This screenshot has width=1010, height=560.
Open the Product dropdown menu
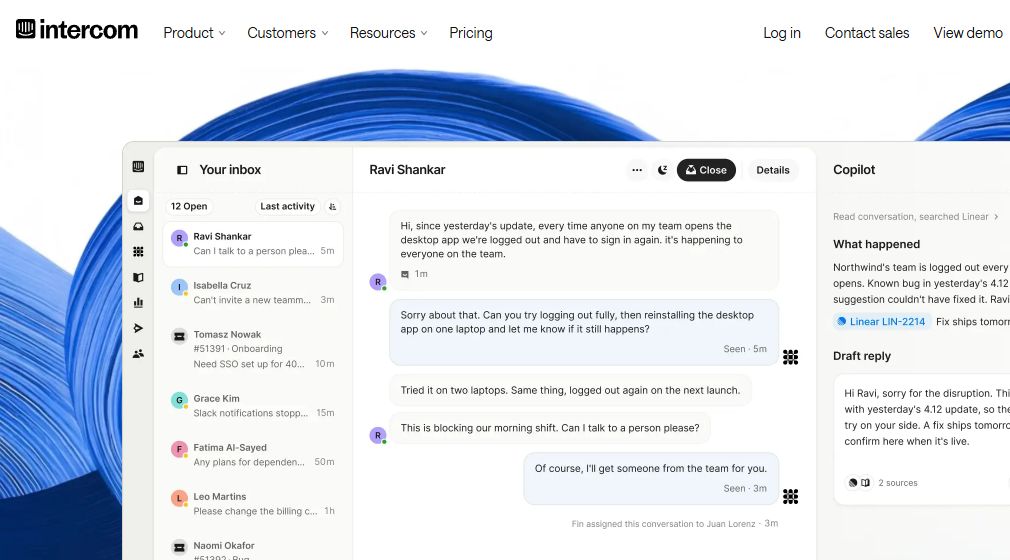[x=194, y=33]
